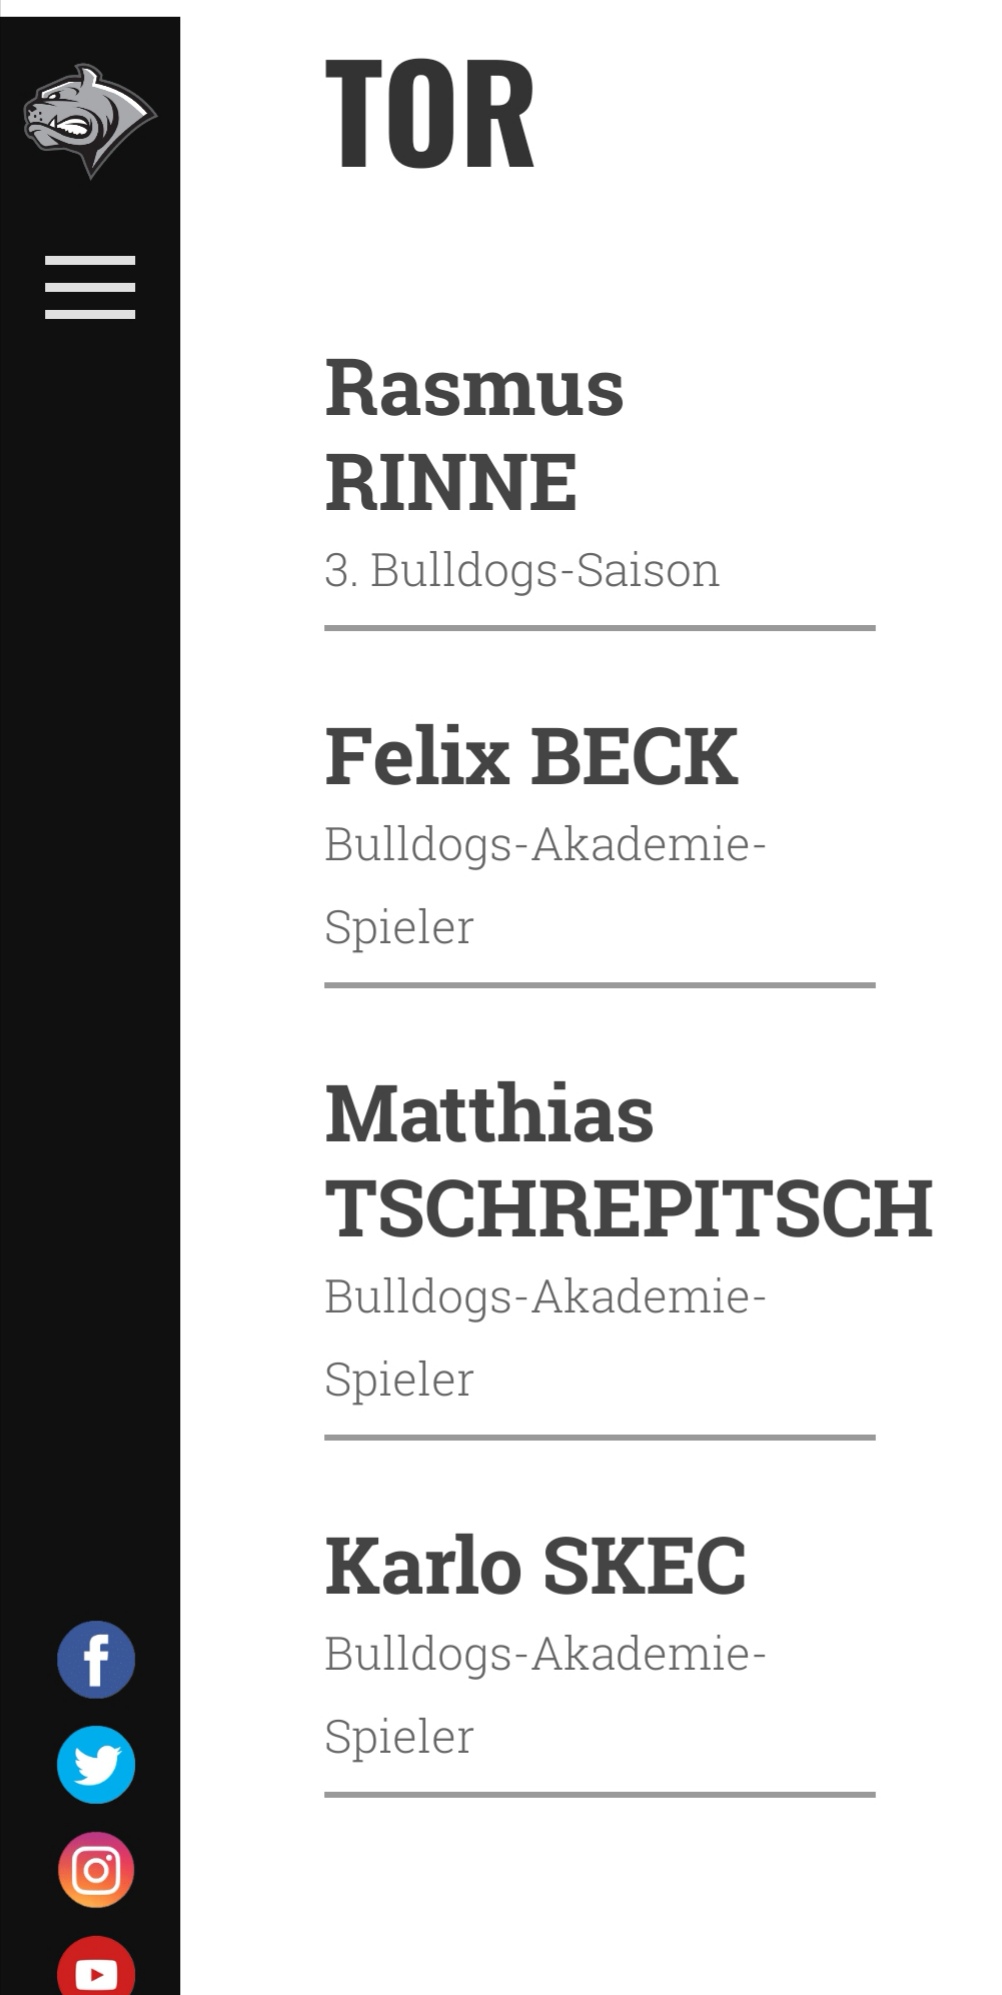Click Felix Beck's Bulldogs-Akademie-Spieler label
1002x1995 pixels.
click(x=545, y=884)
